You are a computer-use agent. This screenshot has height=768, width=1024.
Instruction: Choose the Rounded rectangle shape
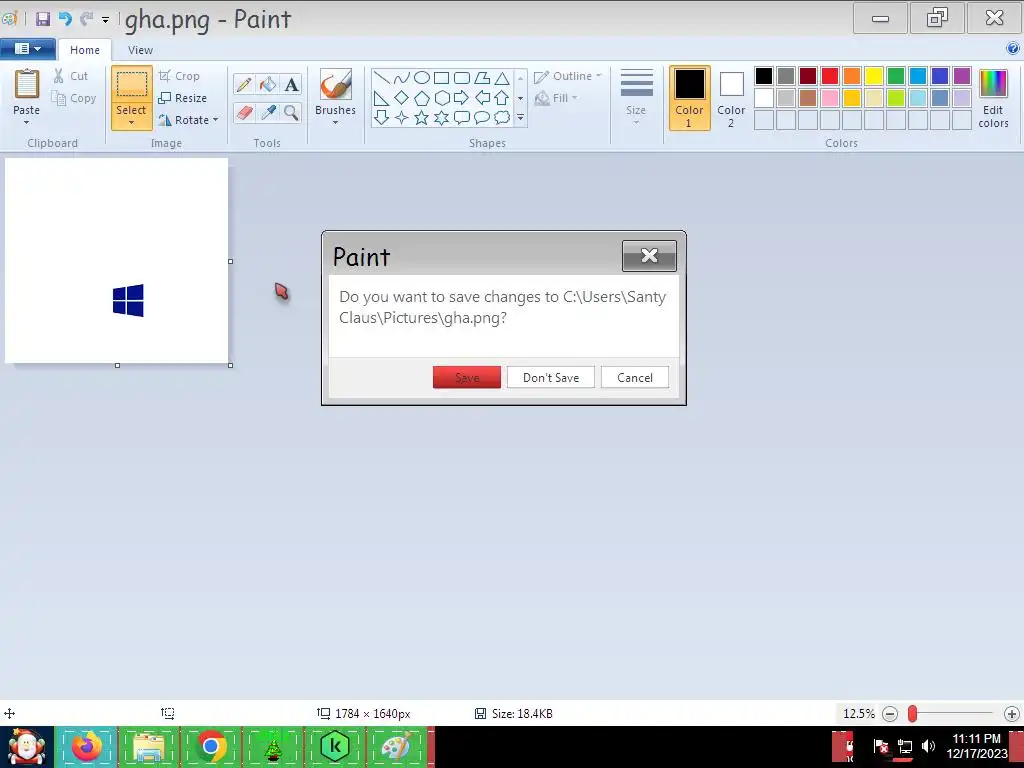(462, 78)
